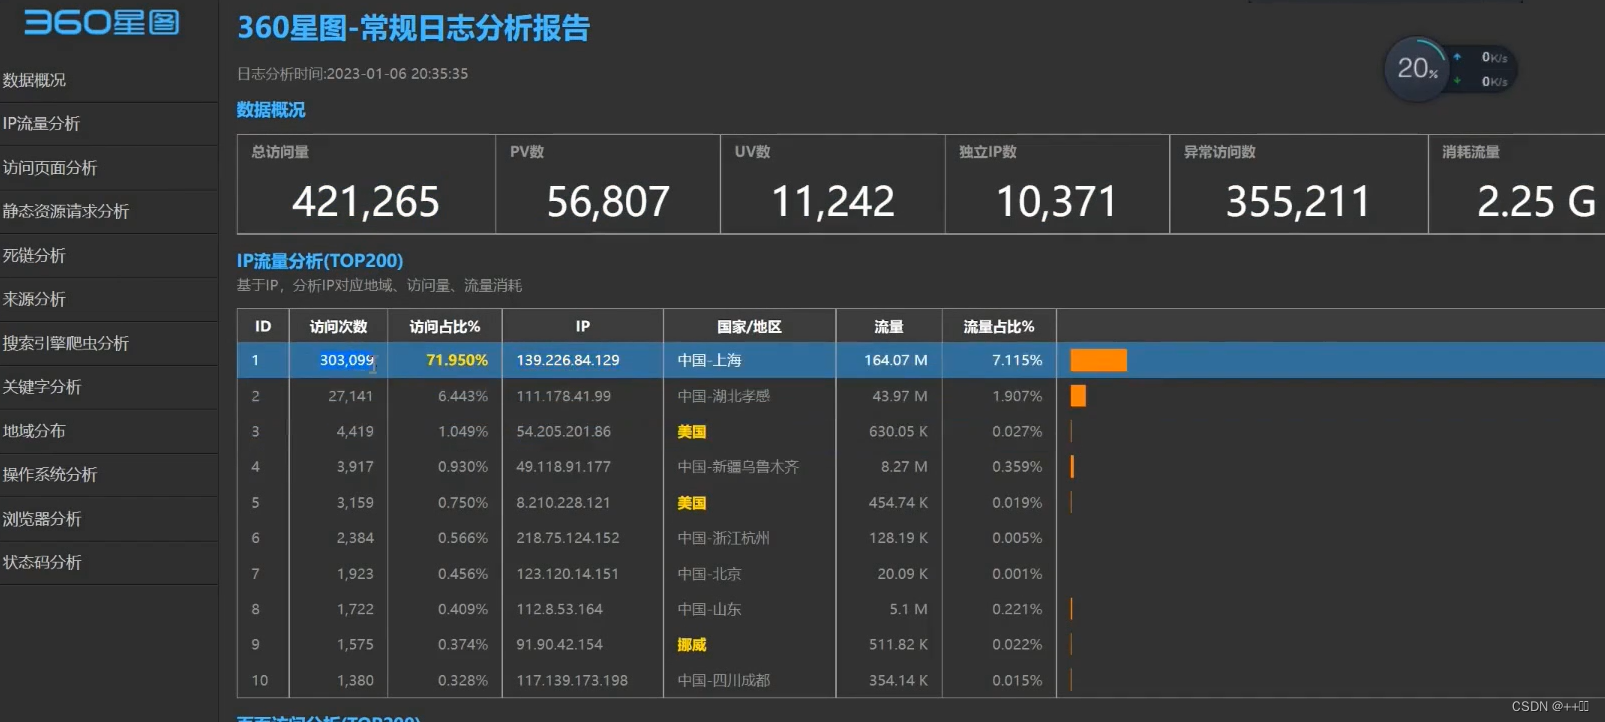This screenshot has width=1605, height=722.
Task: Click the 中国-湖北孝感 region cell
Action: click(724, 396)
